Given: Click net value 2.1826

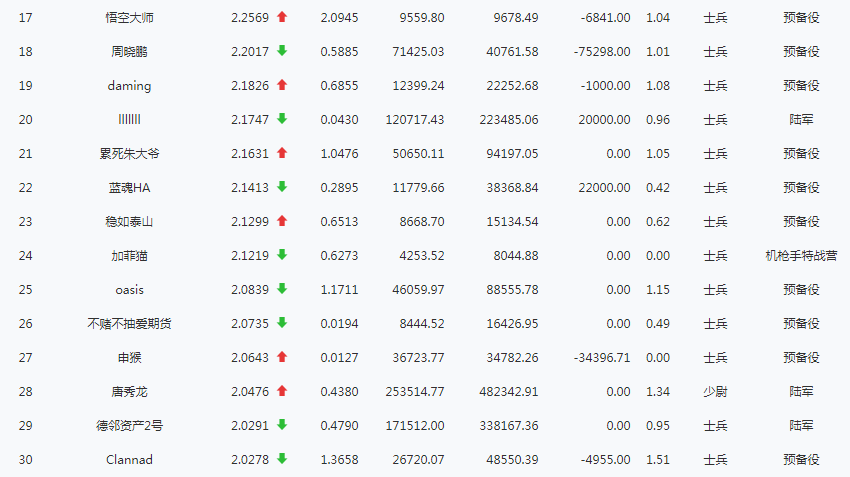Looking at the screenshot, I should point(250,86).
